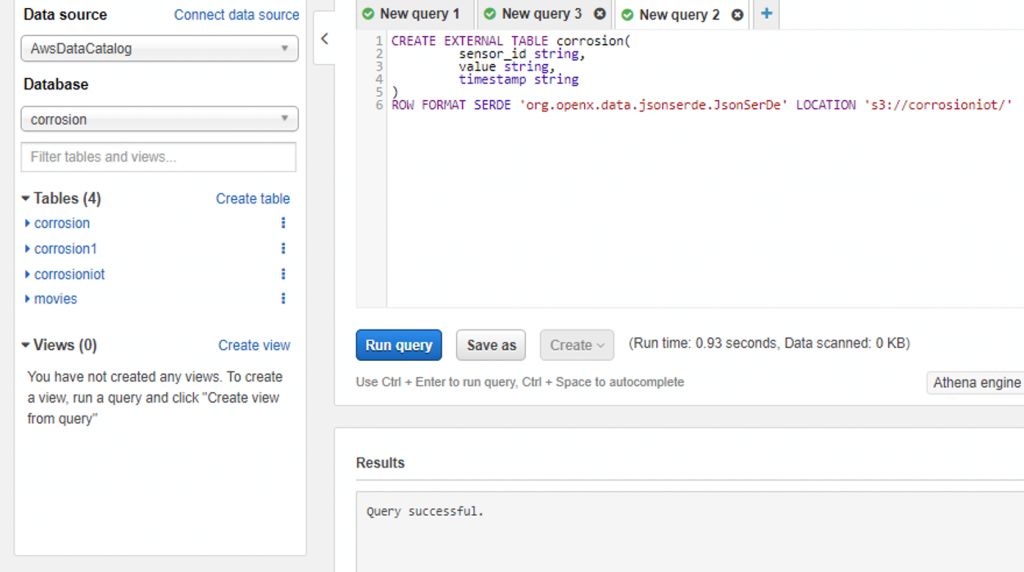Image resolution: width=1024 pixels, height=572 pixels.
Task: Click the Run time 0.93 seconds text
Action: [x=769, y=343]
